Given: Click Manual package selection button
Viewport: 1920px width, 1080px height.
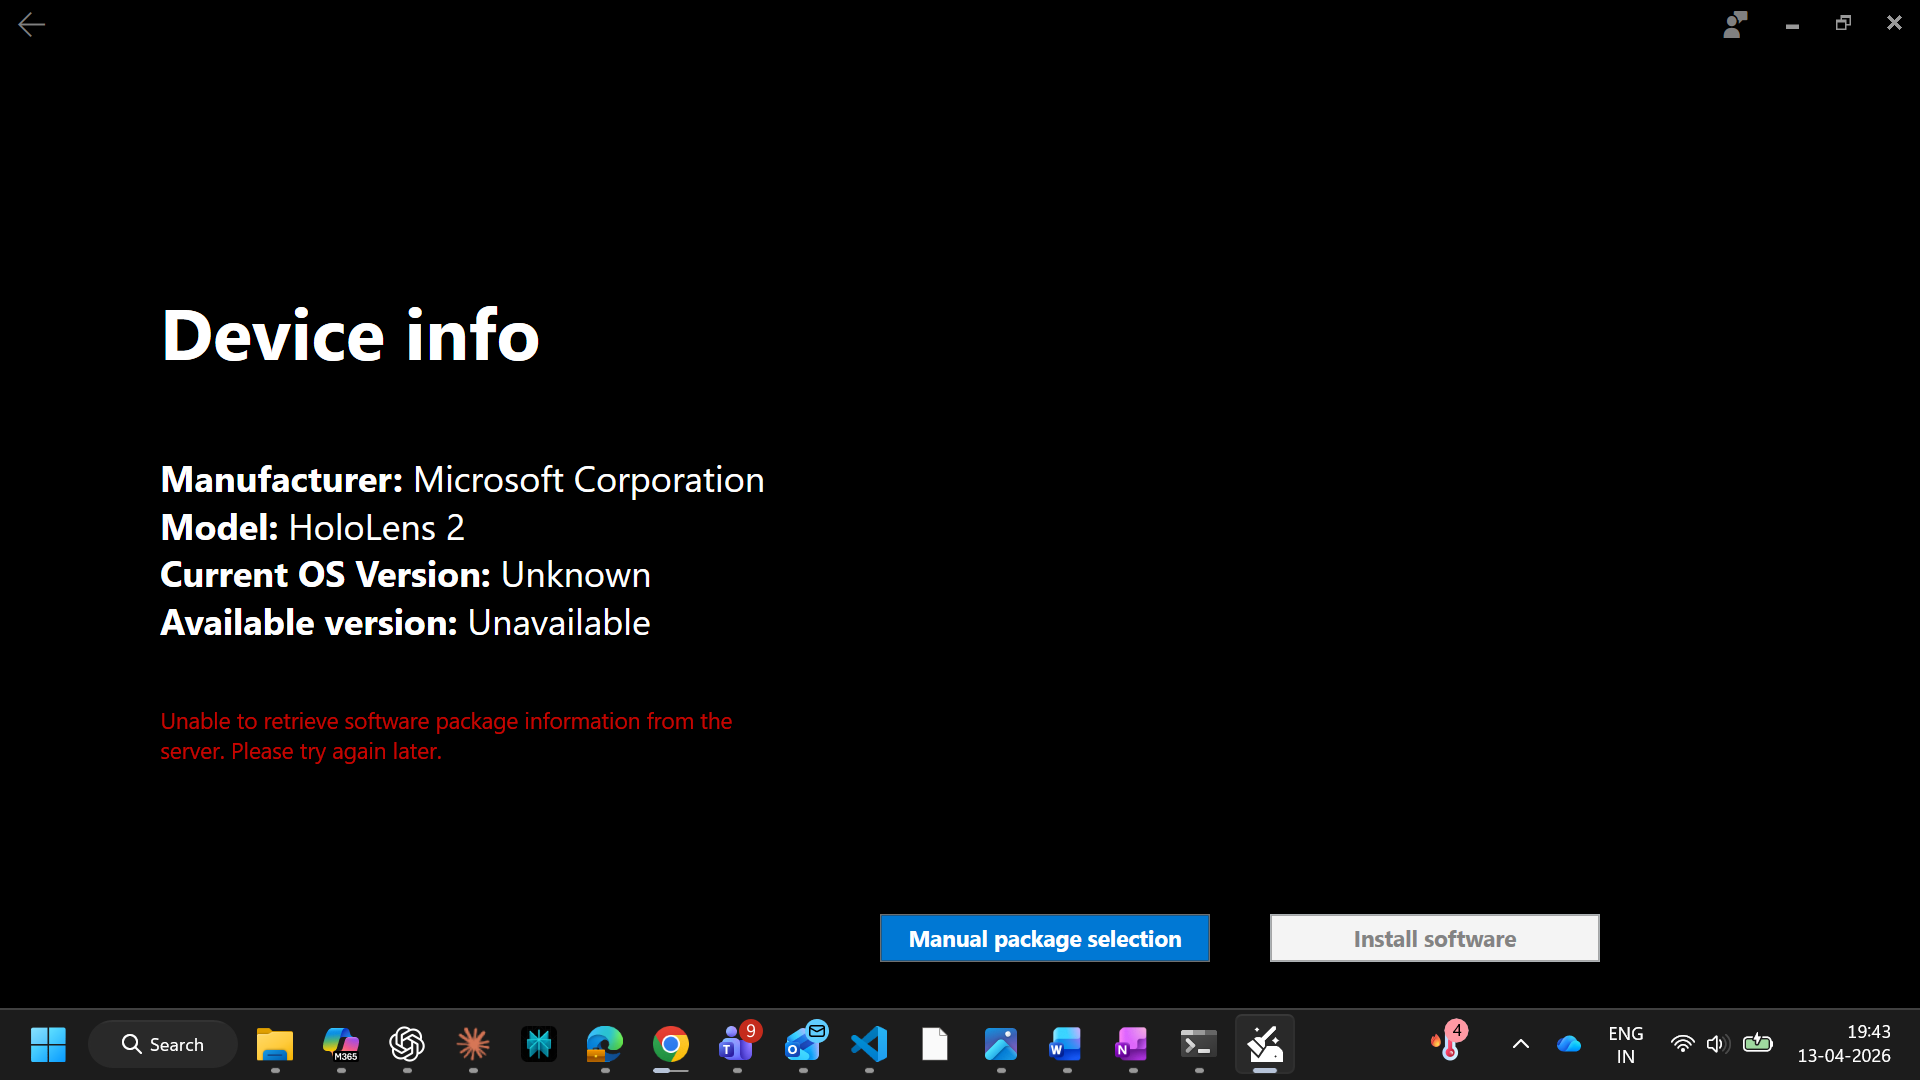Looking at the screenshot, I should 1044,938.
